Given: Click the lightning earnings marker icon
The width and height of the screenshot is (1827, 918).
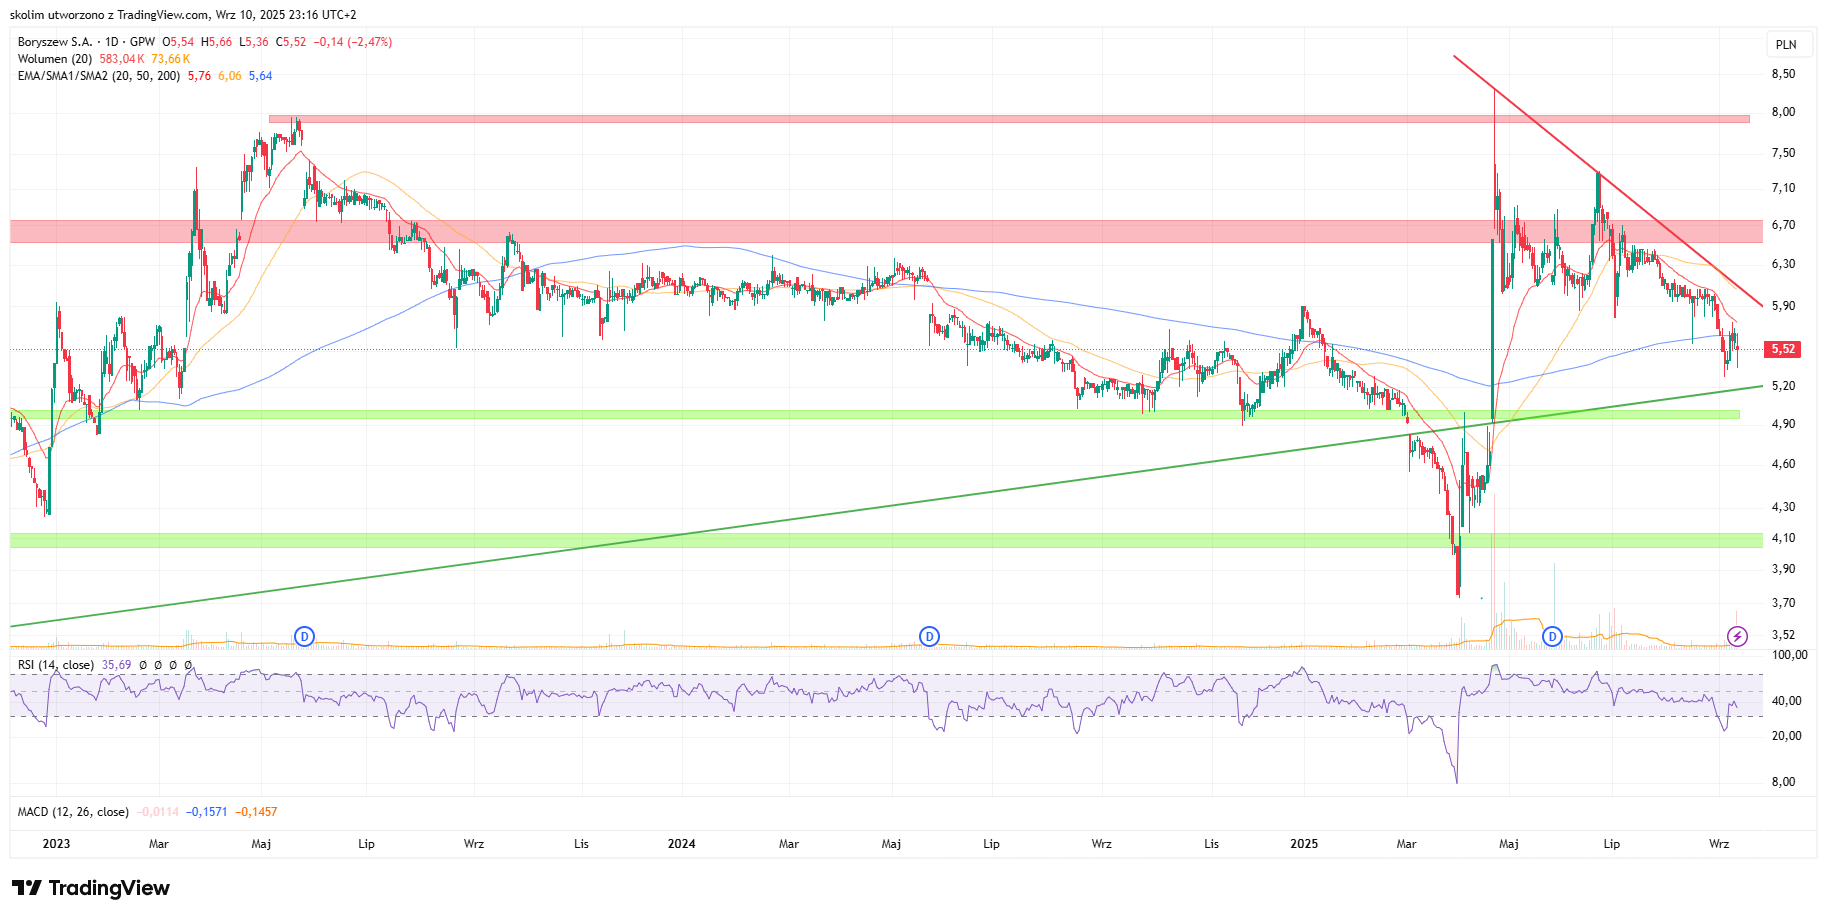Looking at the screenshot, I should click(1738, 636).
